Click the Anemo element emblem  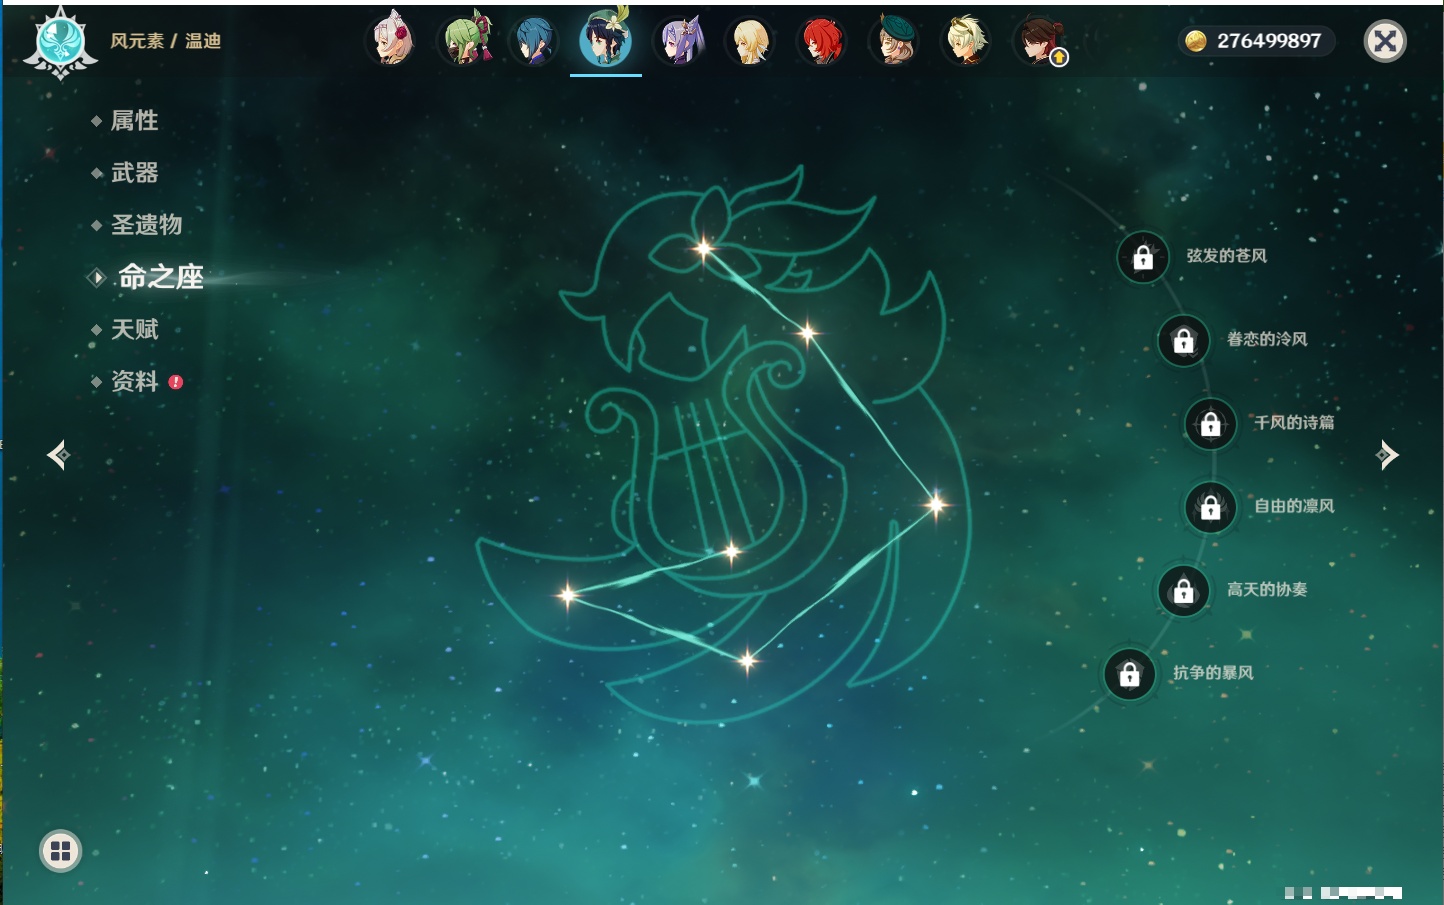60,42
